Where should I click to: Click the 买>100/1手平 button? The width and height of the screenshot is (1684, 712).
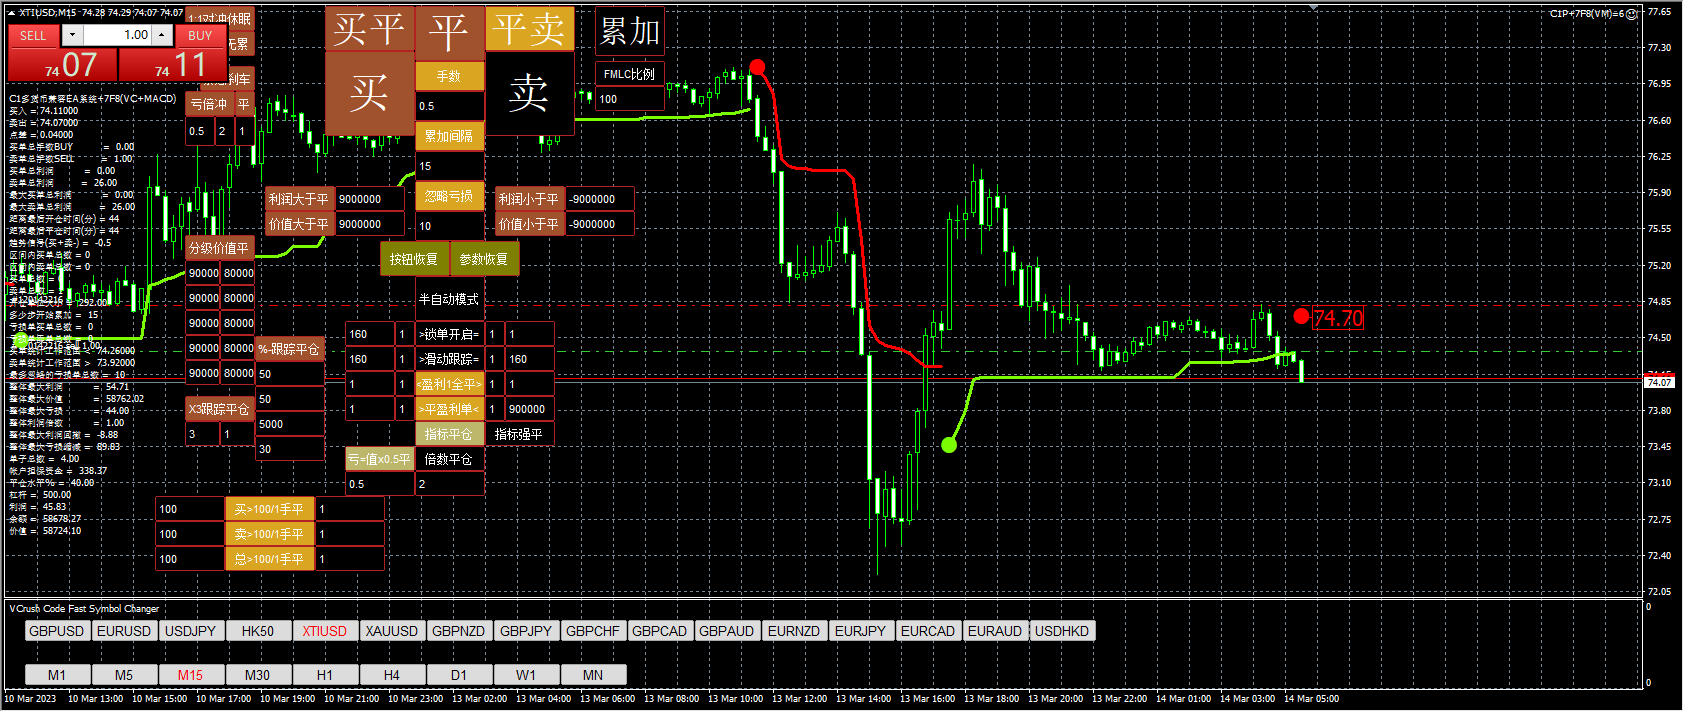269,509
